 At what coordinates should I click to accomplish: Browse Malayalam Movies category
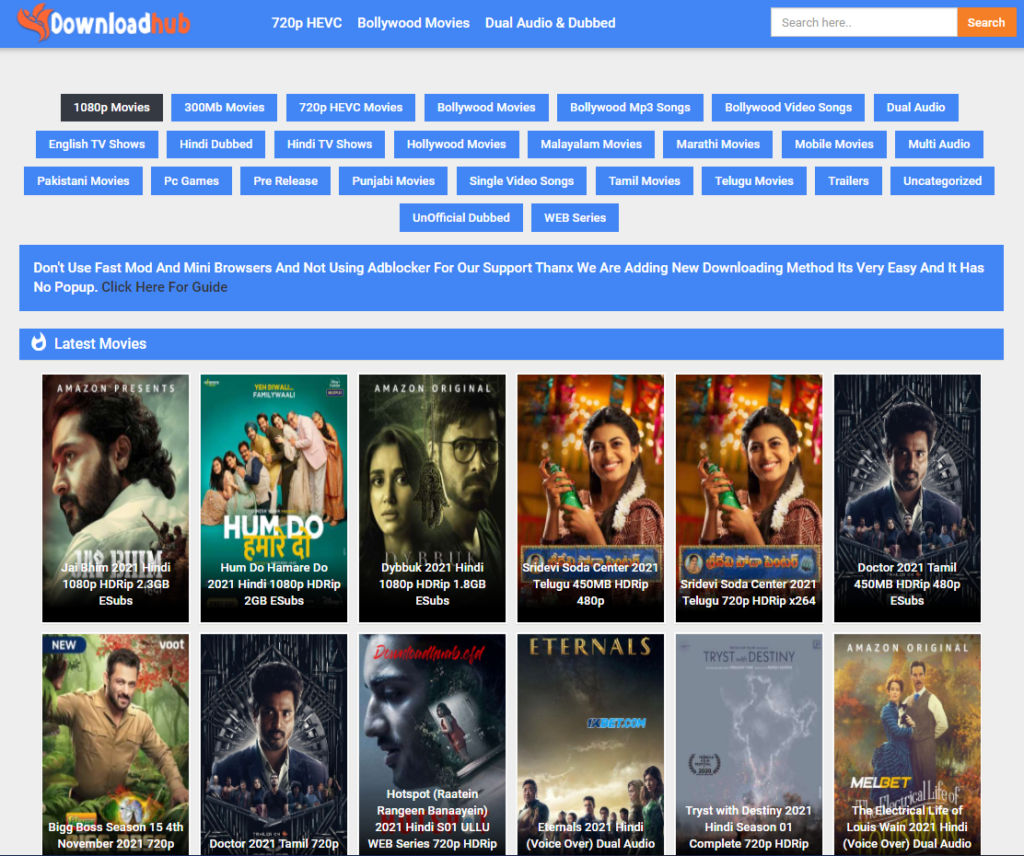pyautogui.click(x=591, y=144)
